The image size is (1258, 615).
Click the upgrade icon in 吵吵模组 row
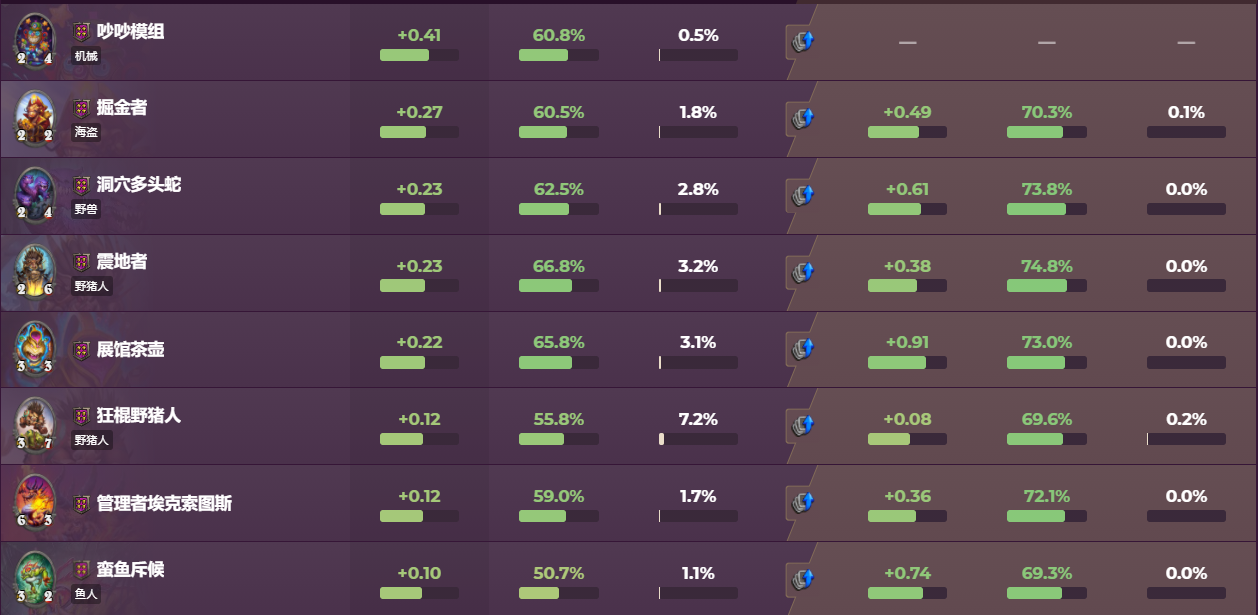(x=803, y=41)
